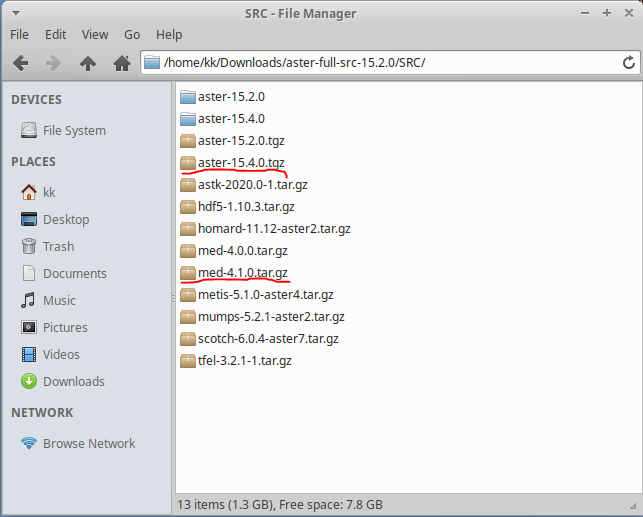Screen dimensions: 643x517
Task: Select the mumps-5.2.1-aster2.tar.gz archive icon
Action: point(188,317)
